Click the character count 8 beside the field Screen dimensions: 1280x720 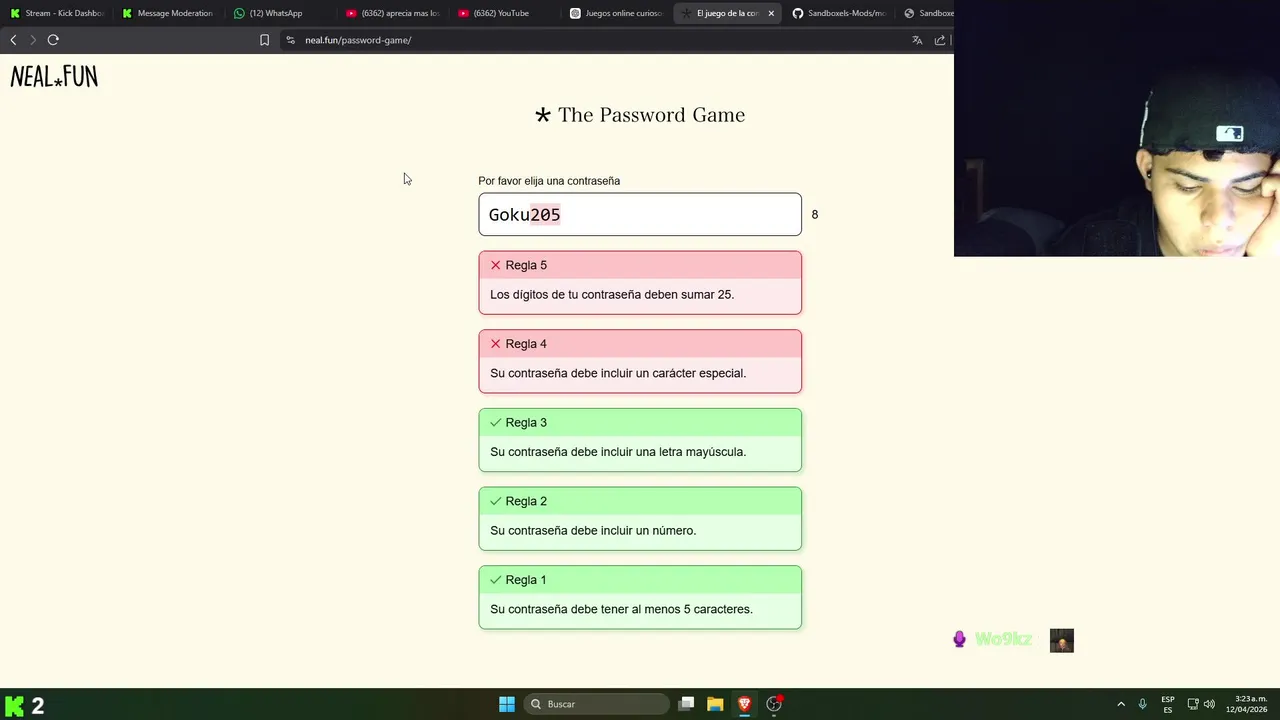(815, 215)
